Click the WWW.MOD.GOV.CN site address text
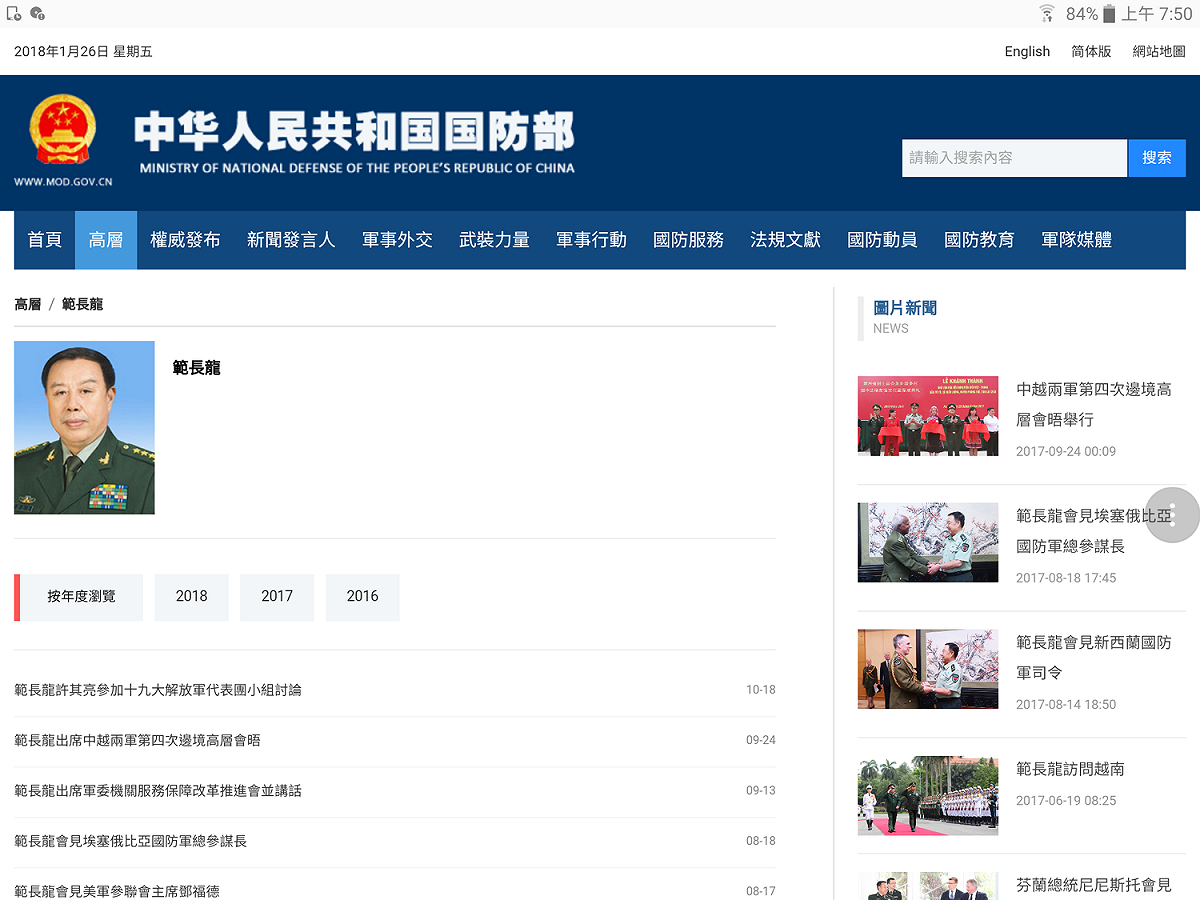 pos(63,182)
